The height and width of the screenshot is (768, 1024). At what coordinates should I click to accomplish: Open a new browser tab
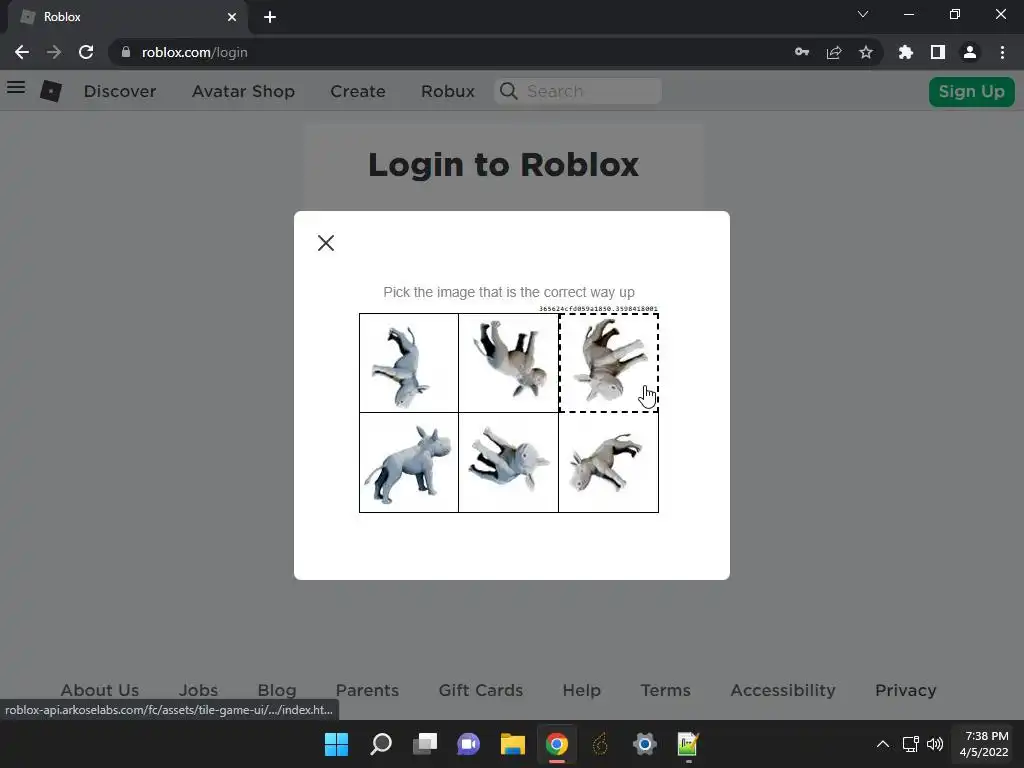pos(270,17)
